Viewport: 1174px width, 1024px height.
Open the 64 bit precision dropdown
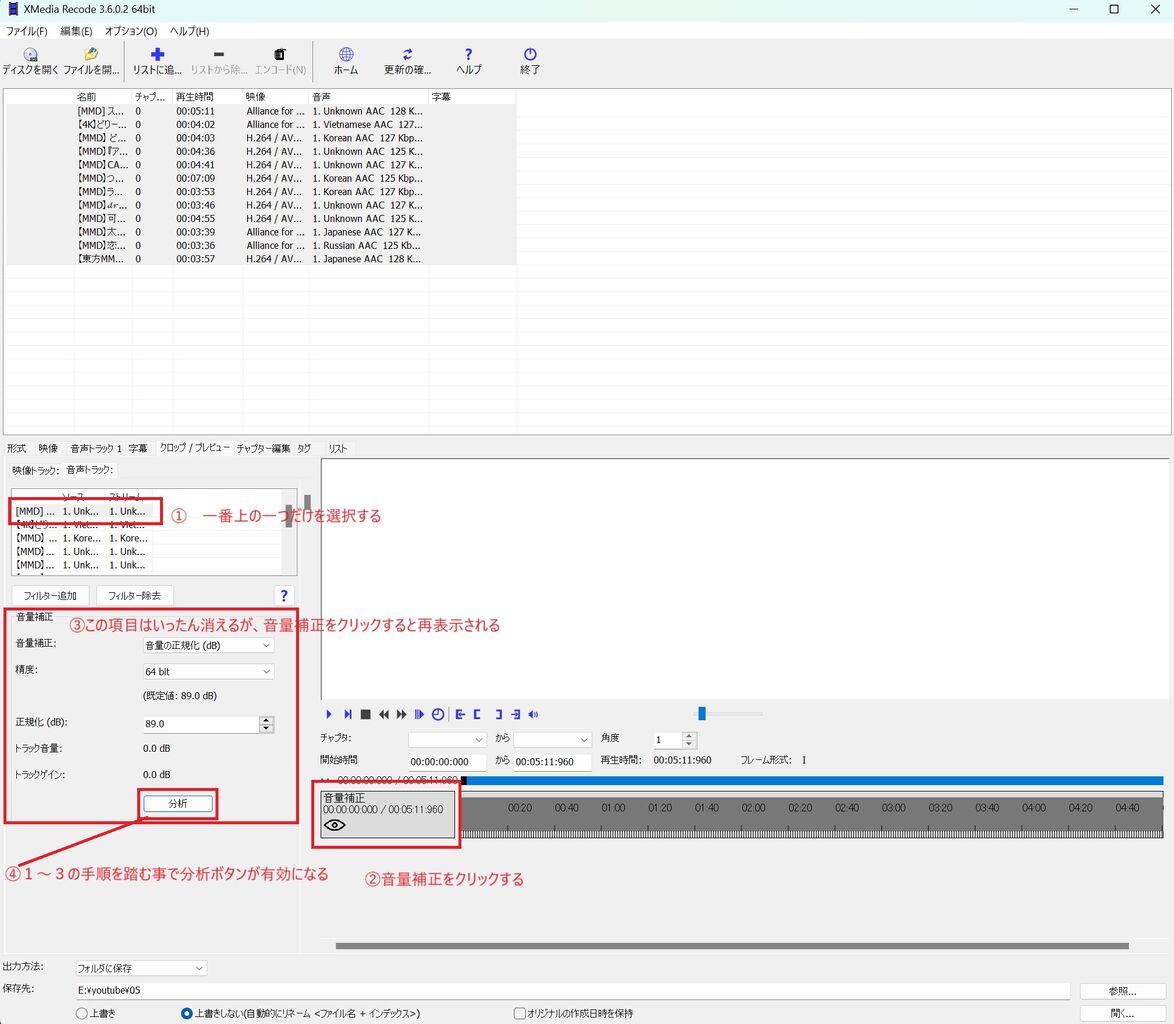(208, 671)
